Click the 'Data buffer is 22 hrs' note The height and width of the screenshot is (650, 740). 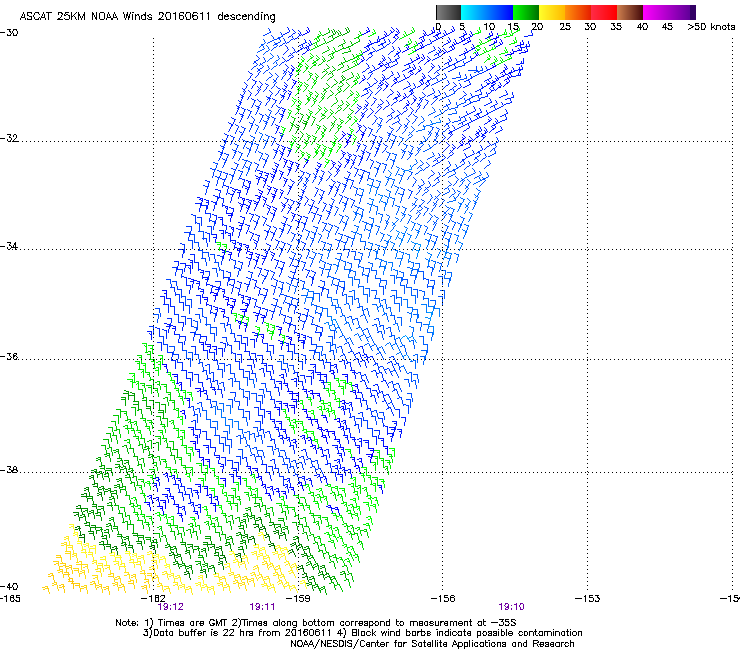tap(239, 633)
